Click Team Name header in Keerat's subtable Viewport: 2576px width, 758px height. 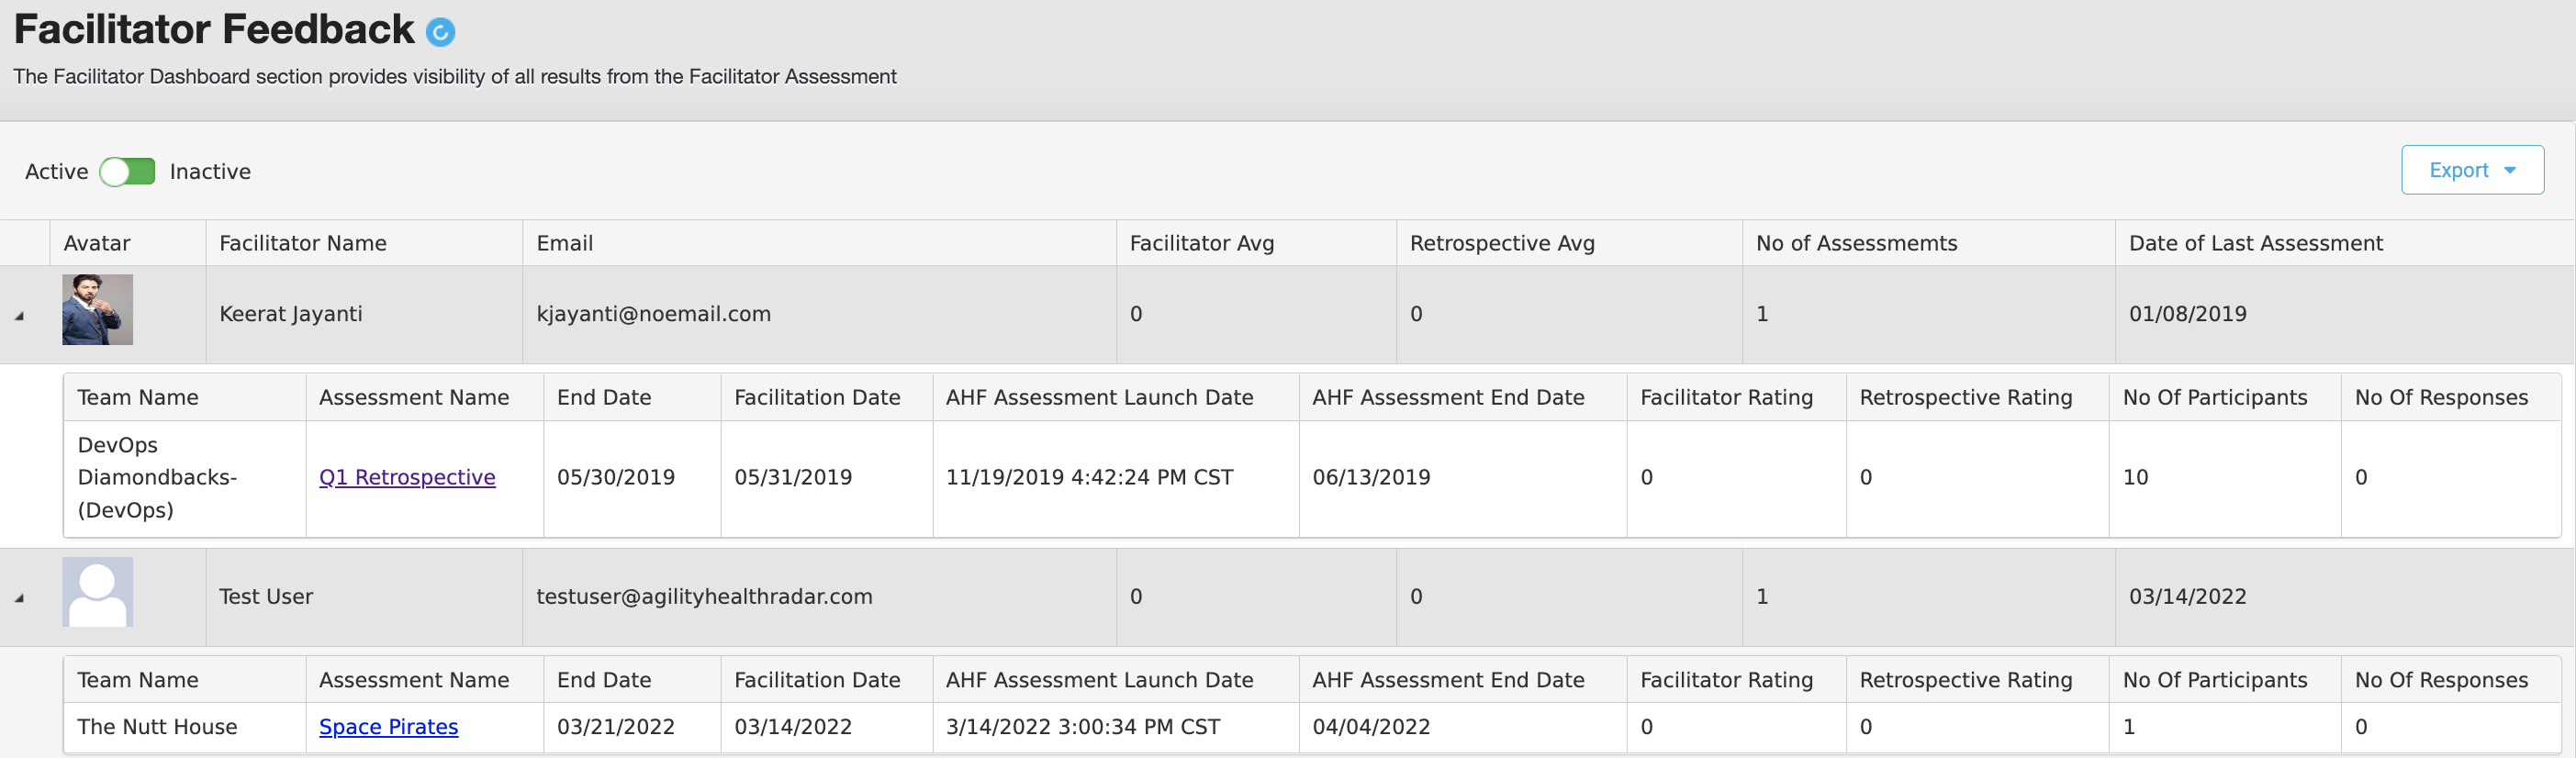pos(138,398)
